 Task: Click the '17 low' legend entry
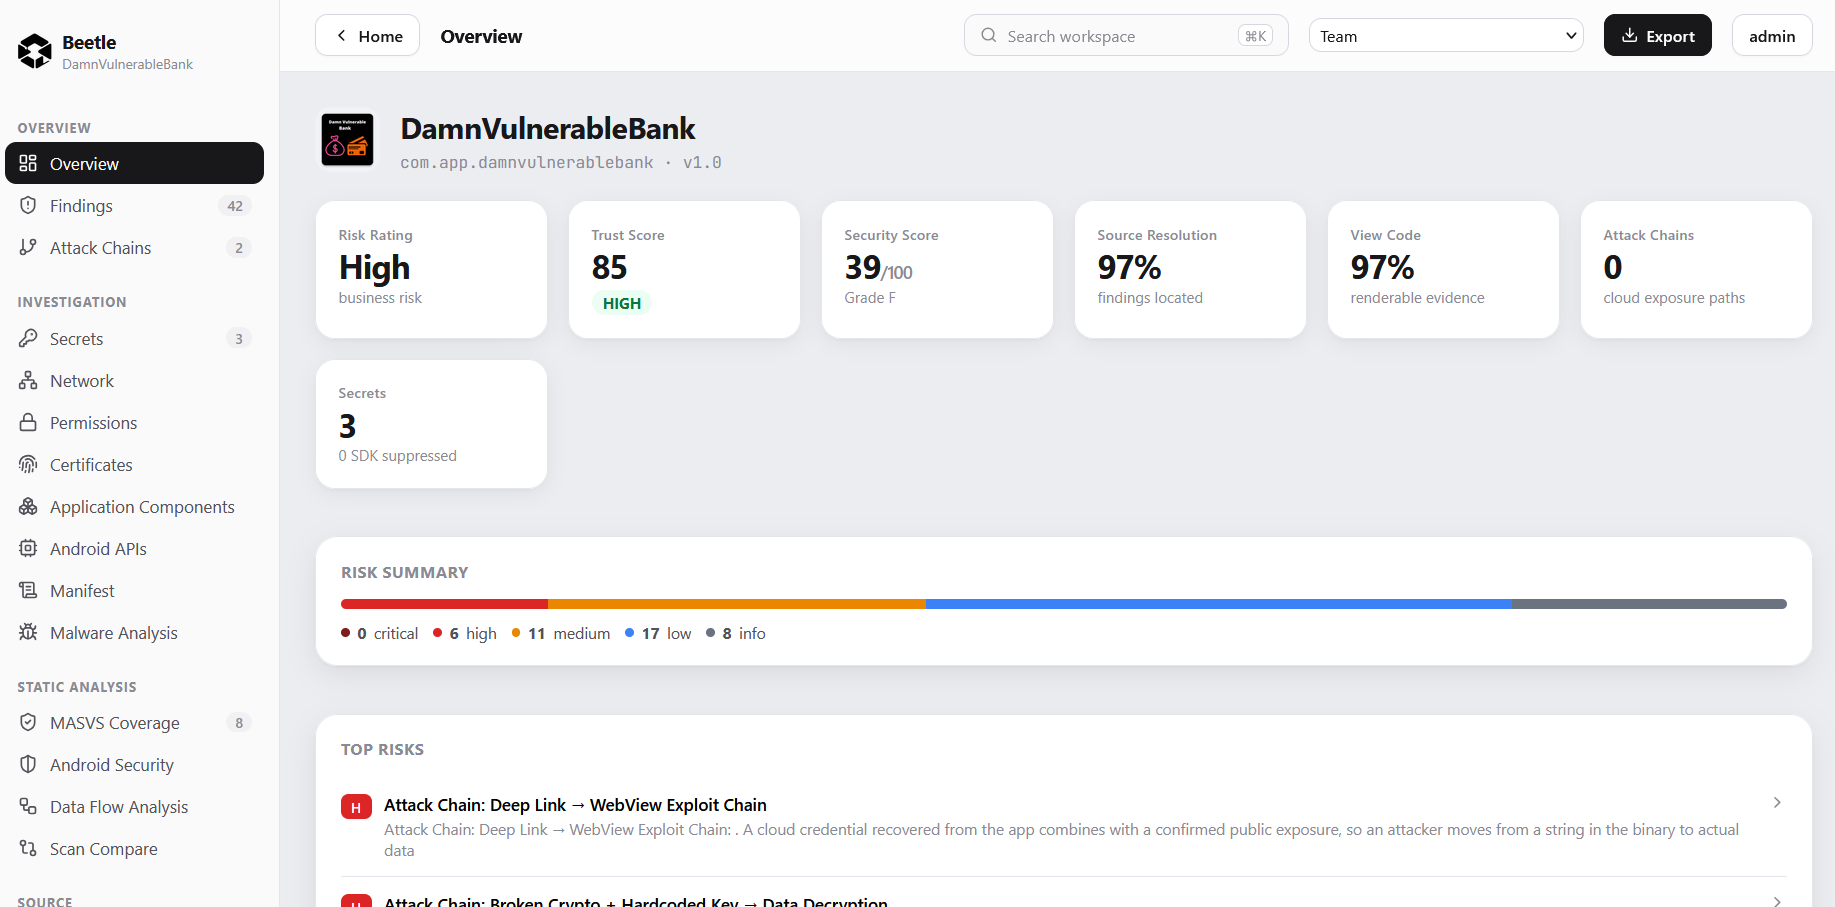658,633
